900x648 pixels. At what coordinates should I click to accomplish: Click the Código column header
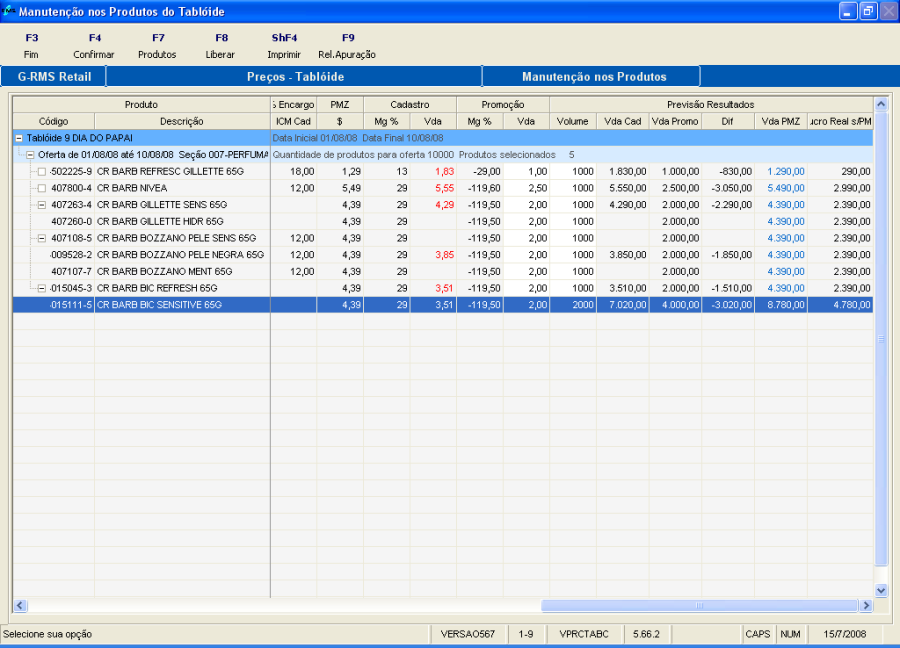54,121
